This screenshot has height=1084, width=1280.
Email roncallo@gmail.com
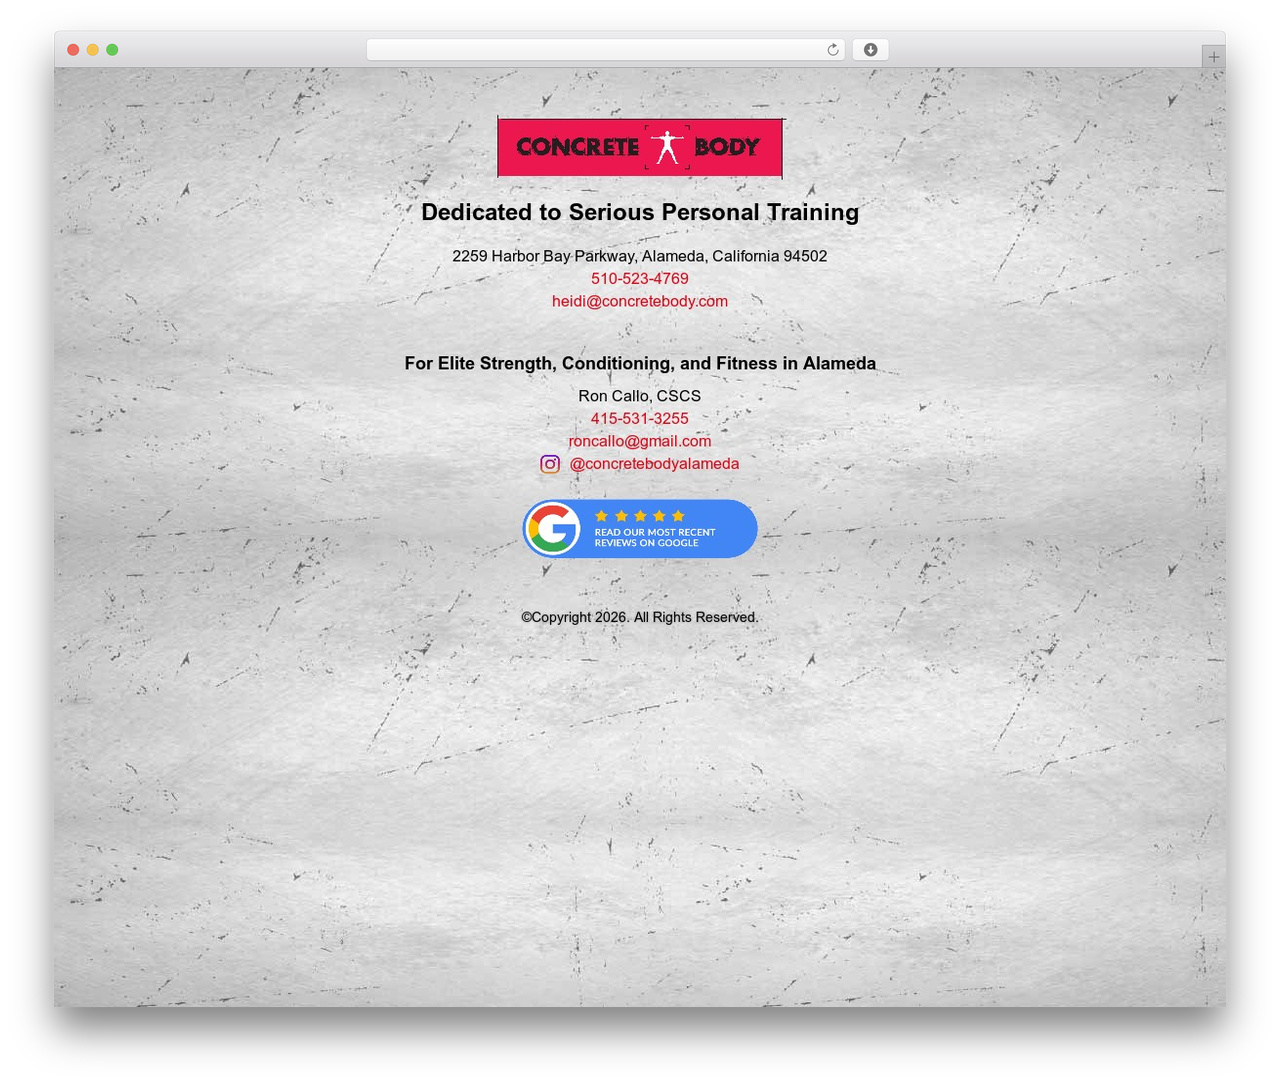tap(640, 441)
